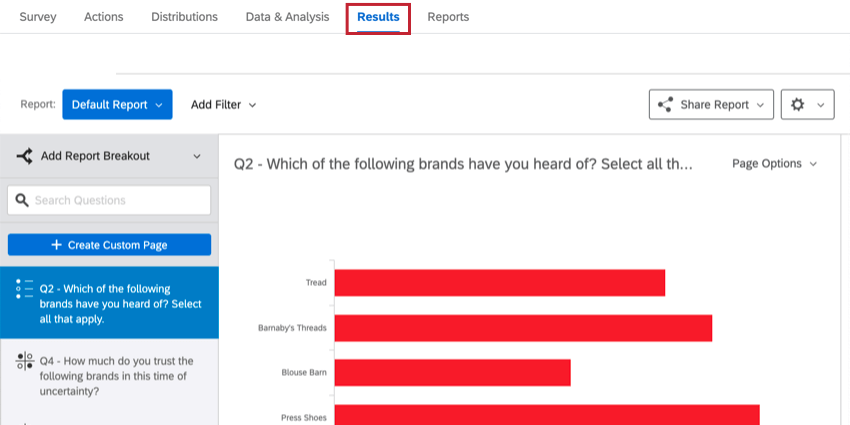Click the Q2 multiple choice question icon
Screen dimensions: 850x425
coord(25,289)
